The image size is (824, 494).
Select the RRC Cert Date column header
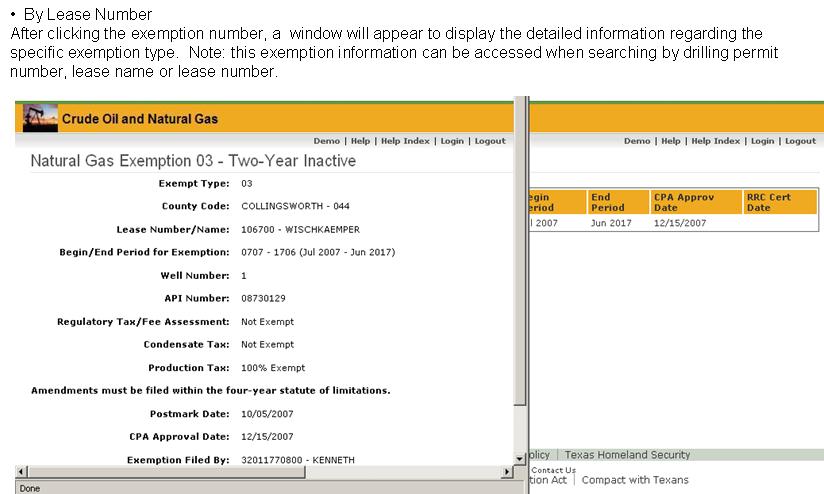click(x=768, y=202)
